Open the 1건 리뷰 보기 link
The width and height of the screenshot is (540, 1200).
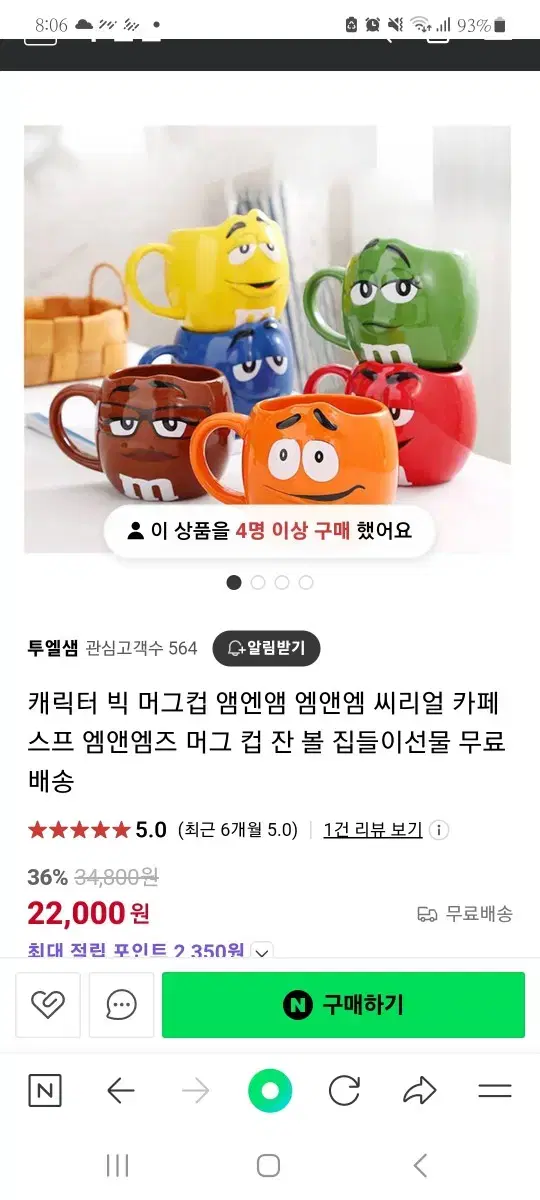click(x=372, y=830)
